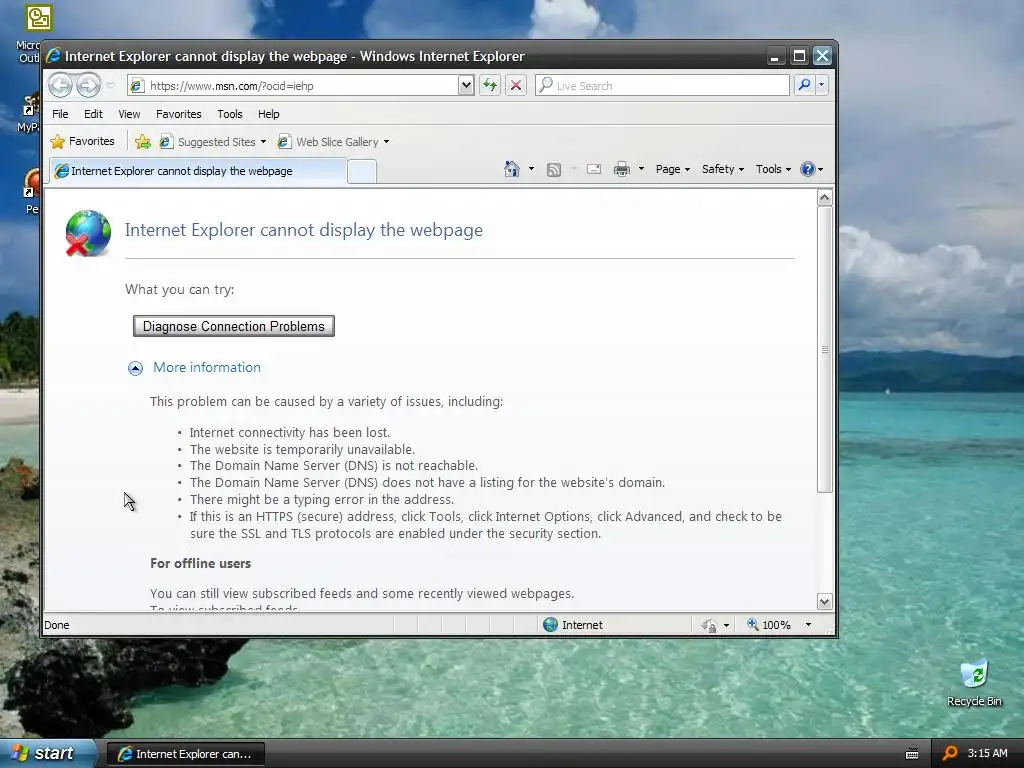Click inside the Live Search box
The height and width of the screenshot is (768, 1024).
662,86
